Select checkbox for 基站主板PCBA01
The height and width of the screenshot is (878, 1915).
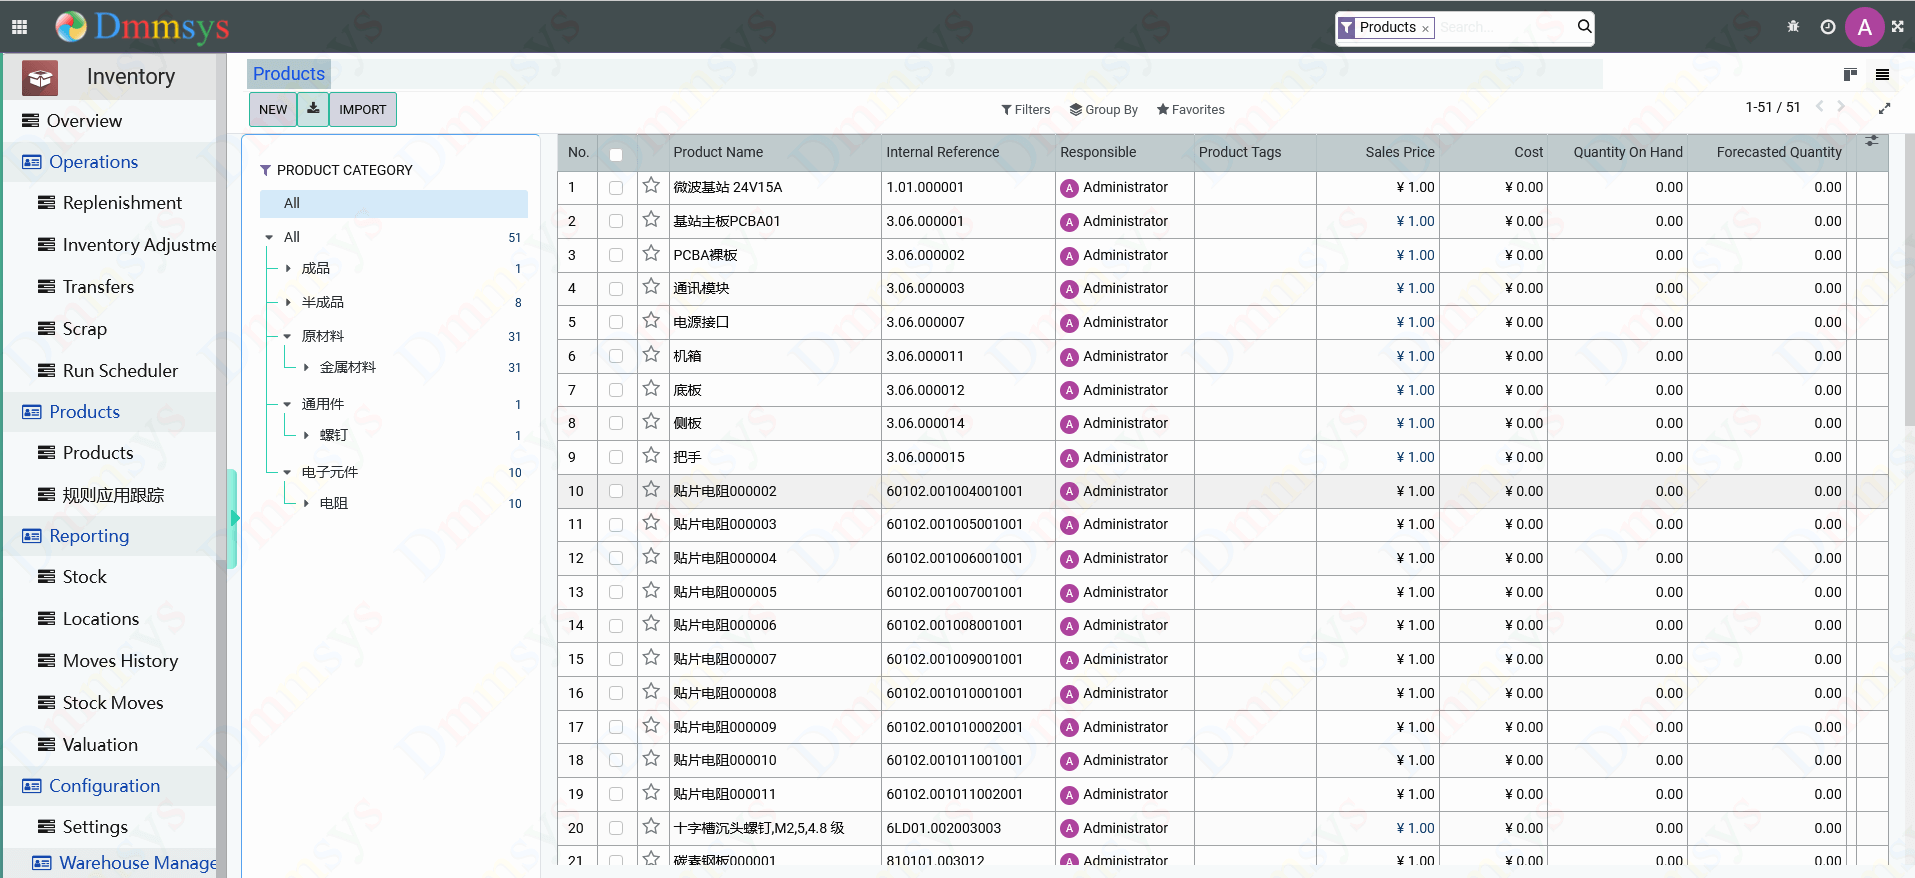616,222
